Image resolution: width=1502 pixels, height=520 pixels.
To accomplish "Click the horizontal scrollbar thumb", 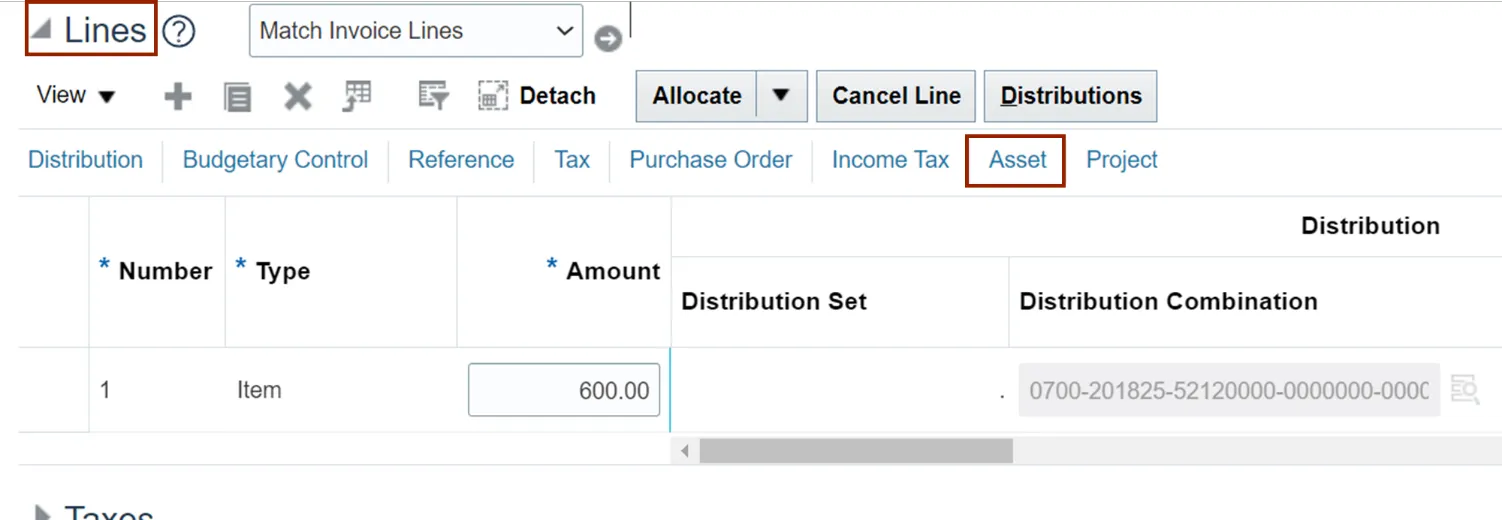I will pos(856,451).
